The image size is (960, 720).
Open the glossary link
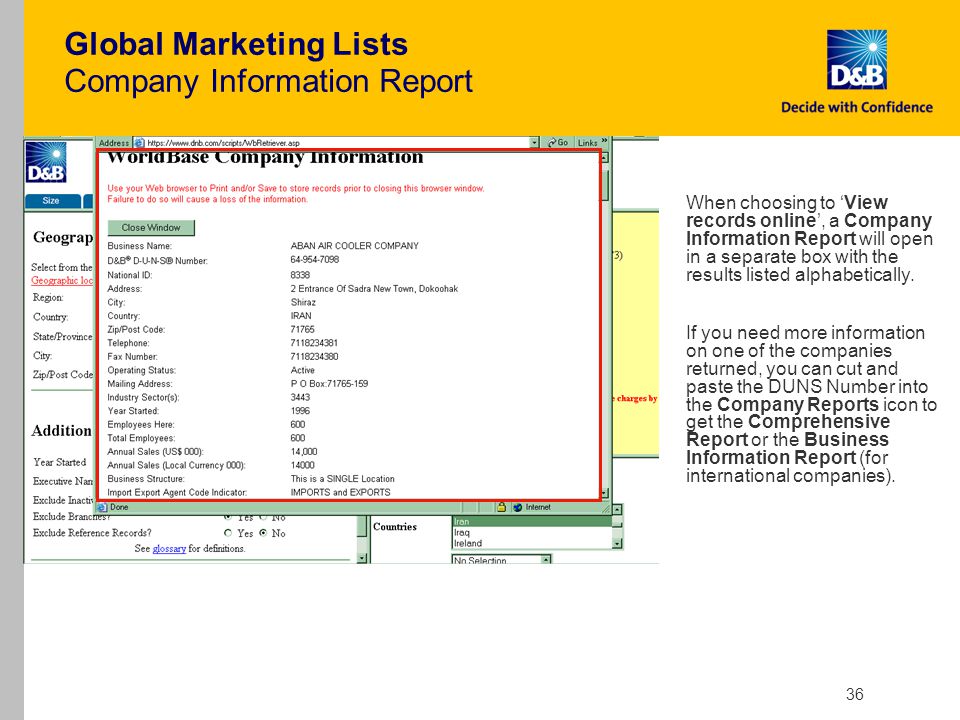point(169,549)
